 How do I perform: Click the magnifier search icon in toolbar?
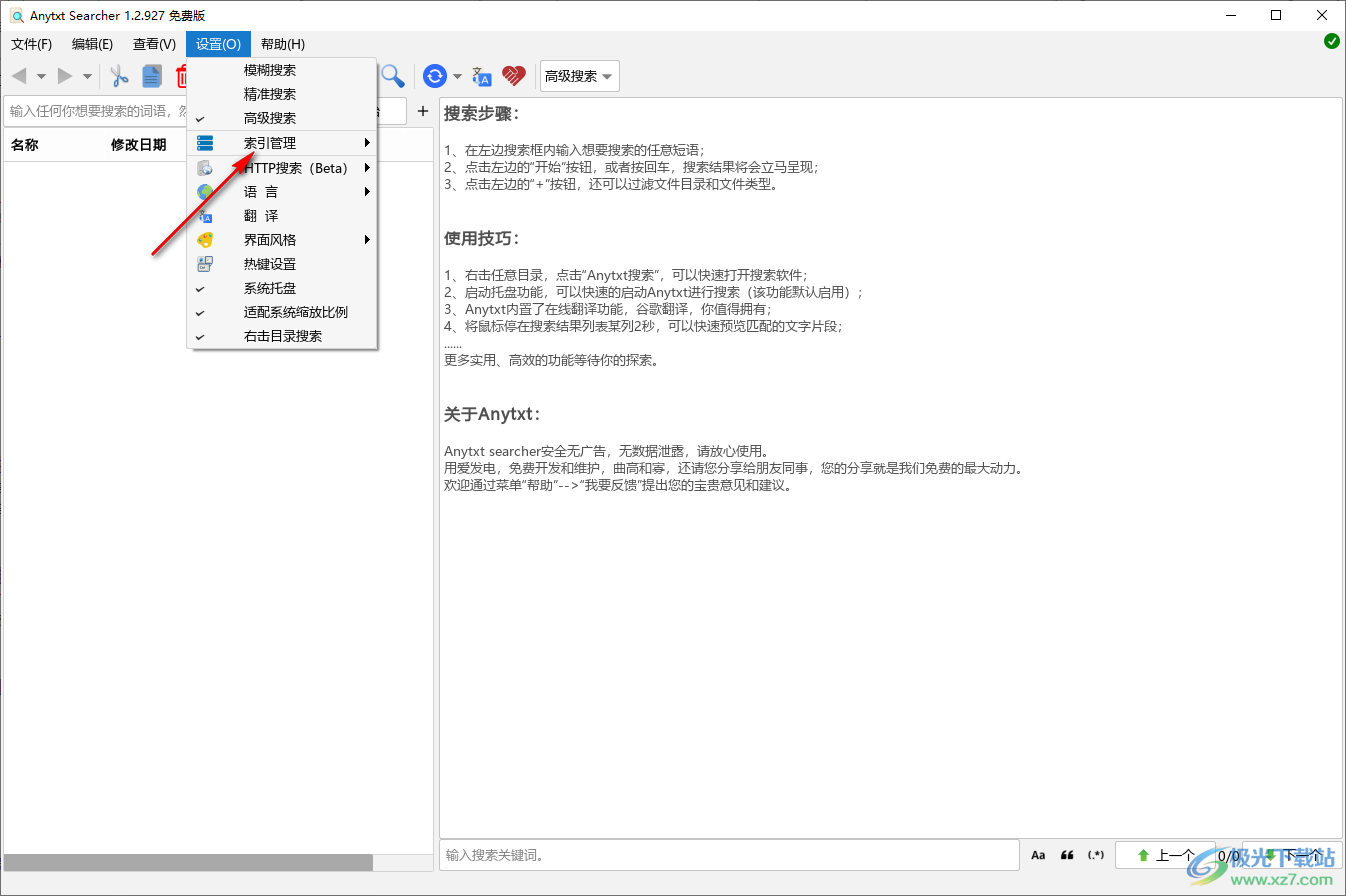coord(393,76)
